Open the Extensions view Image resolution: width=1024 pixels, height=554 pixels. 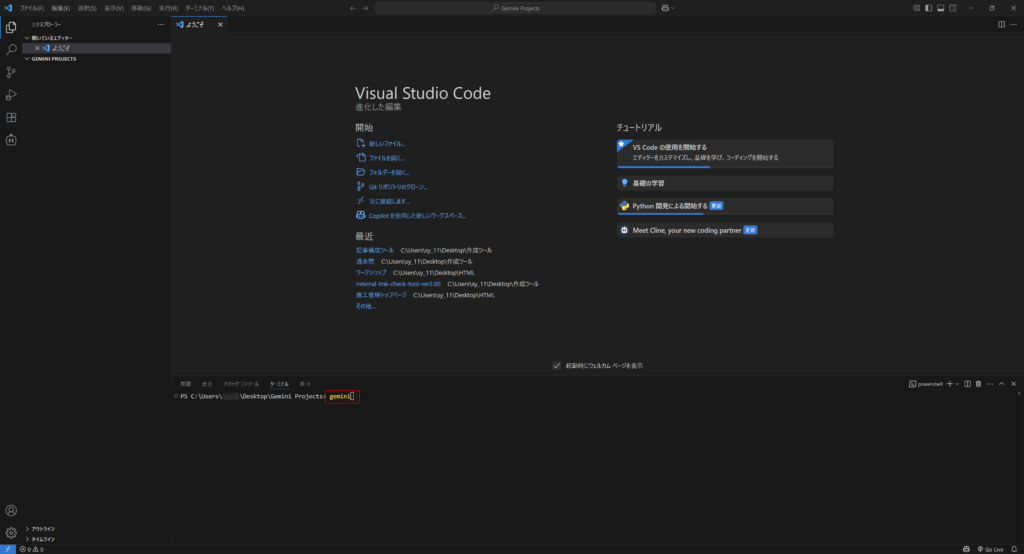(x=11, y=118)
